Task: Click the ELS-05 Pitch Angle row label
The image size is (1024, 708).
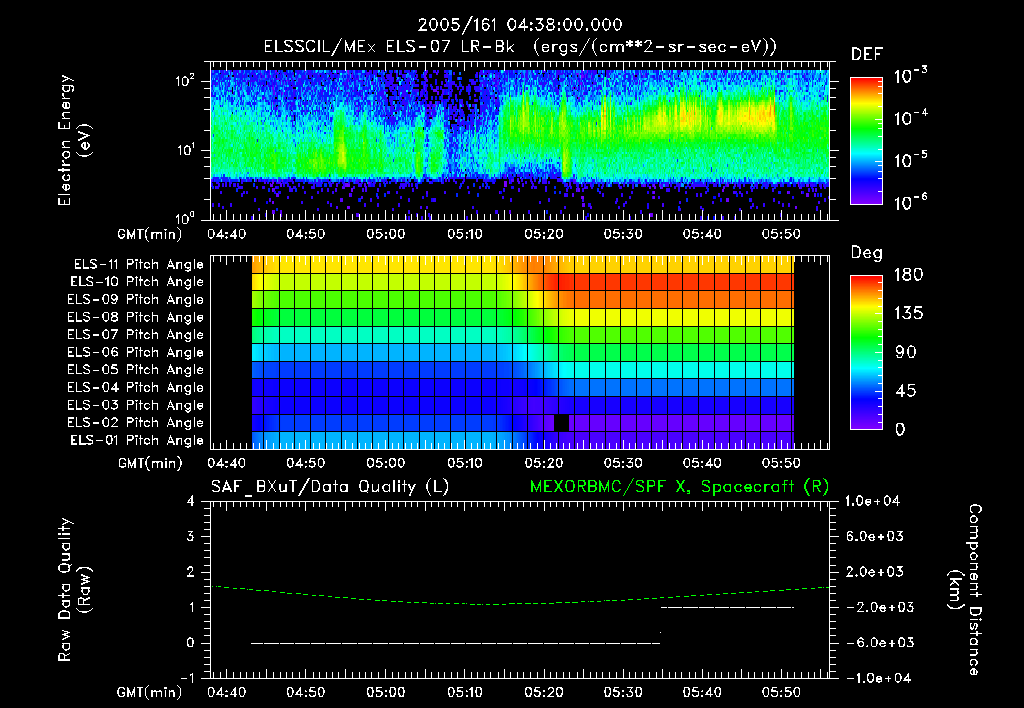Action: tap(136, 370)
